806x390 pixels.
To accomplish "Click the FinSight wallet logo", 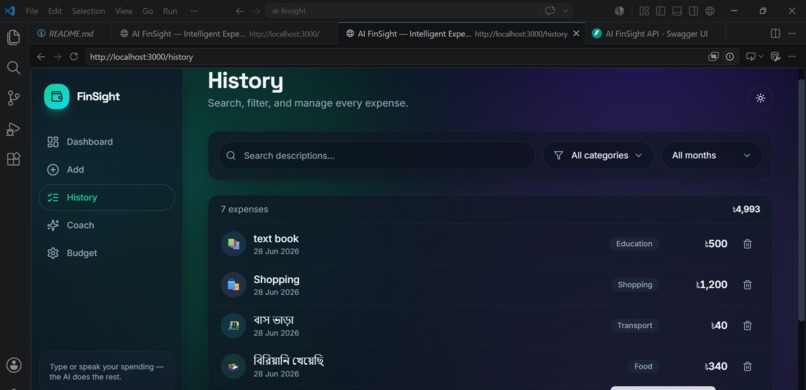I will pos(57,97).
